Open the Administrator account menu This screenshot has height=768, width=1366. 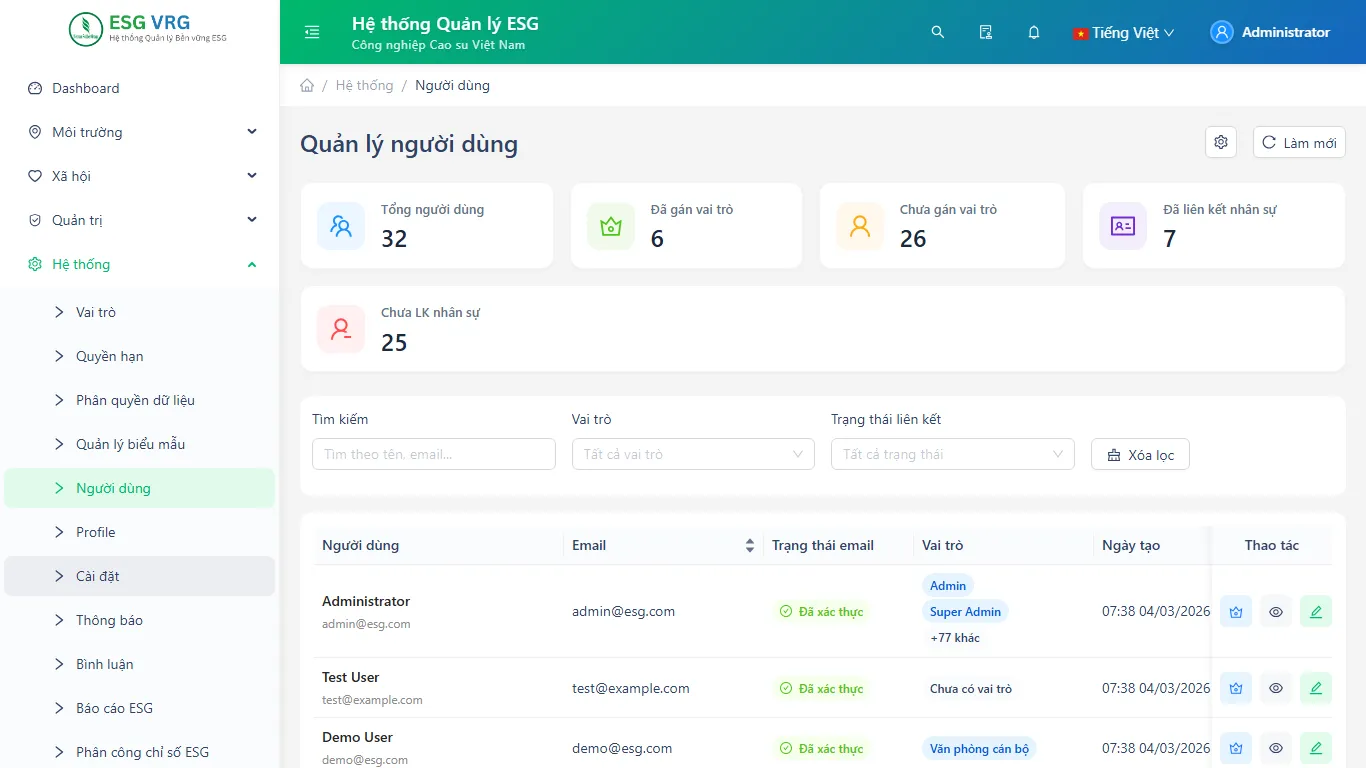coord(1270,32)
